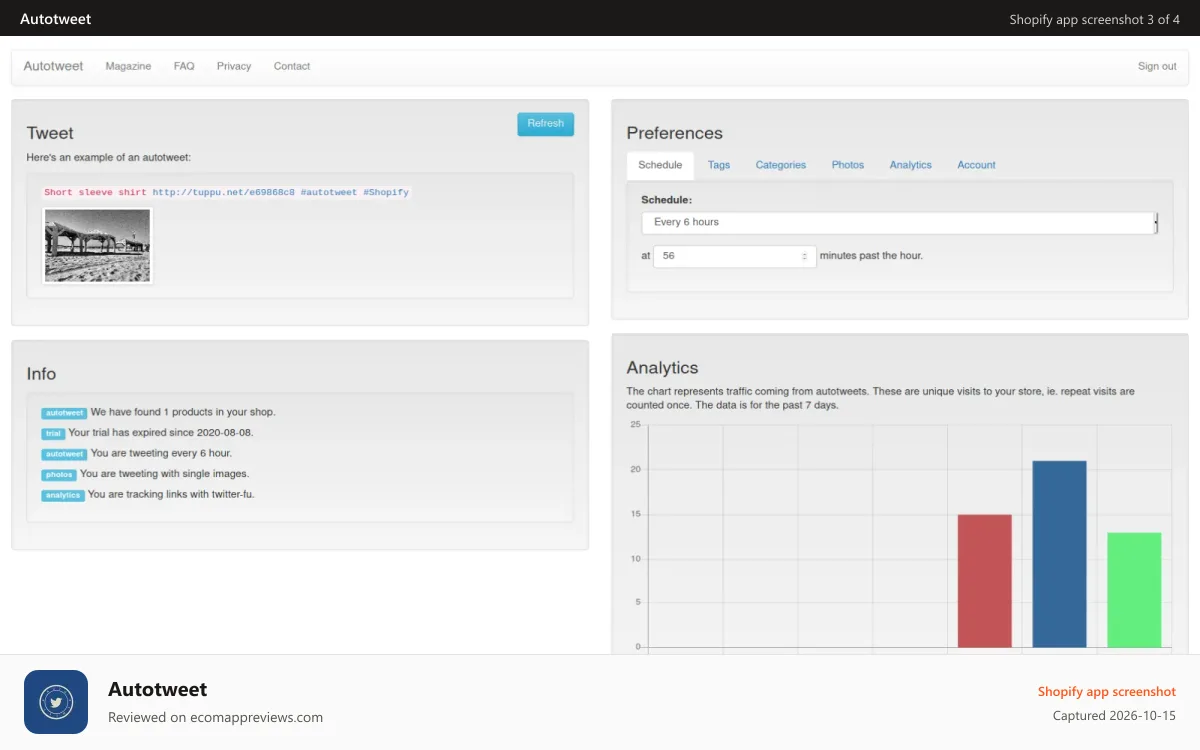Click the green bar in Analytics chart
Screen dimensions: 1200x750
(1135, 590)
